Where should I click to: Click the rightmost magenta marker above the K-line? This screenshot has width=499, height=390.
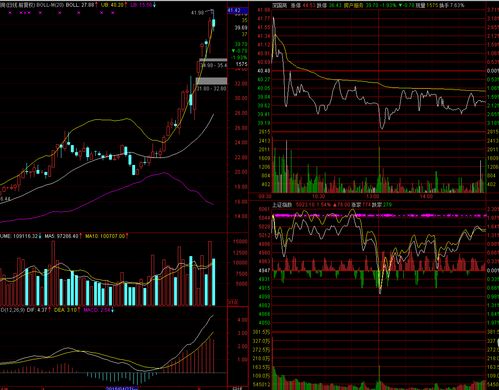pos(113,13)
